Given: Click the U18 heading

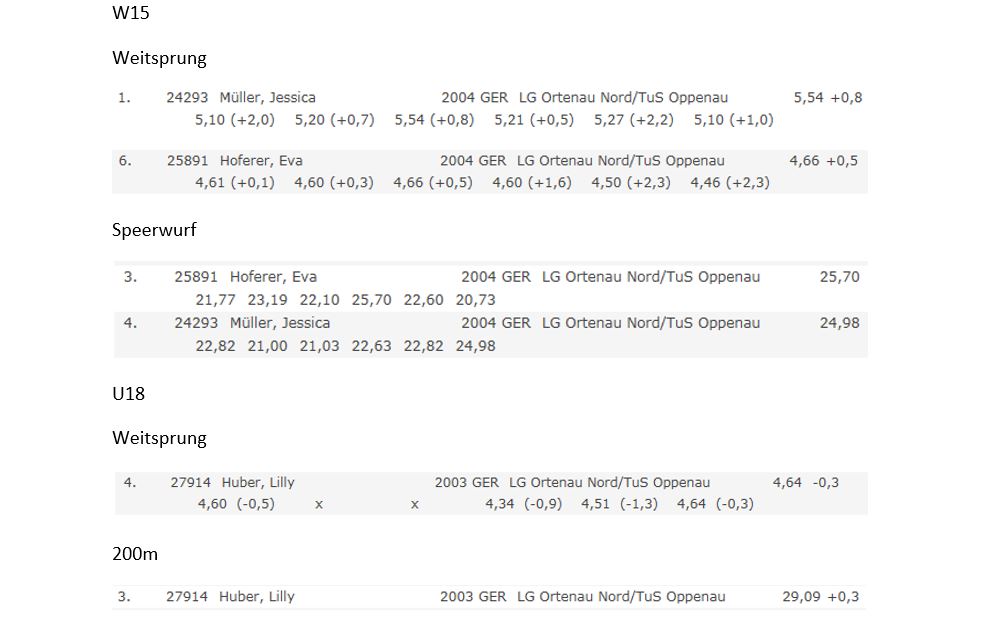Looking at the screenshot, I should [128, 394].
